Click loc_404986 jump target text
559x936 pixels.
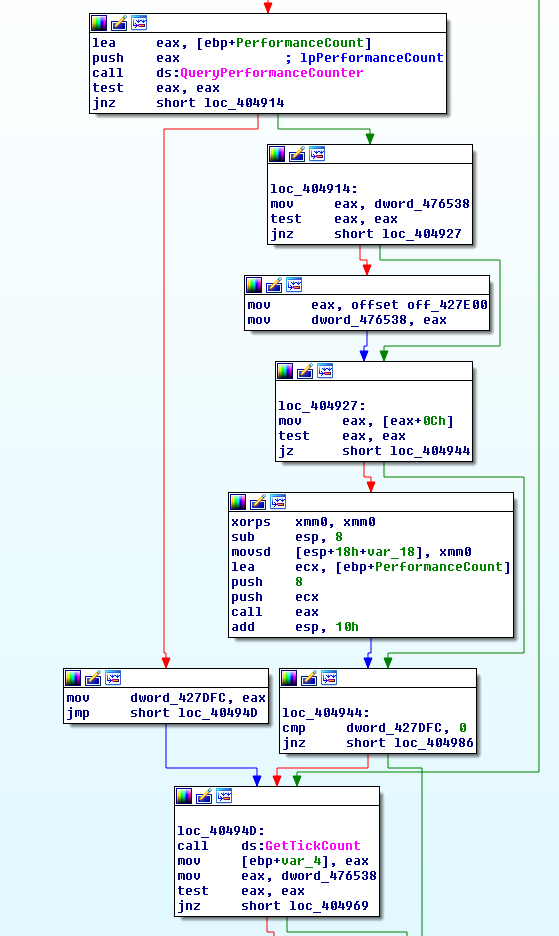point(434,743)
